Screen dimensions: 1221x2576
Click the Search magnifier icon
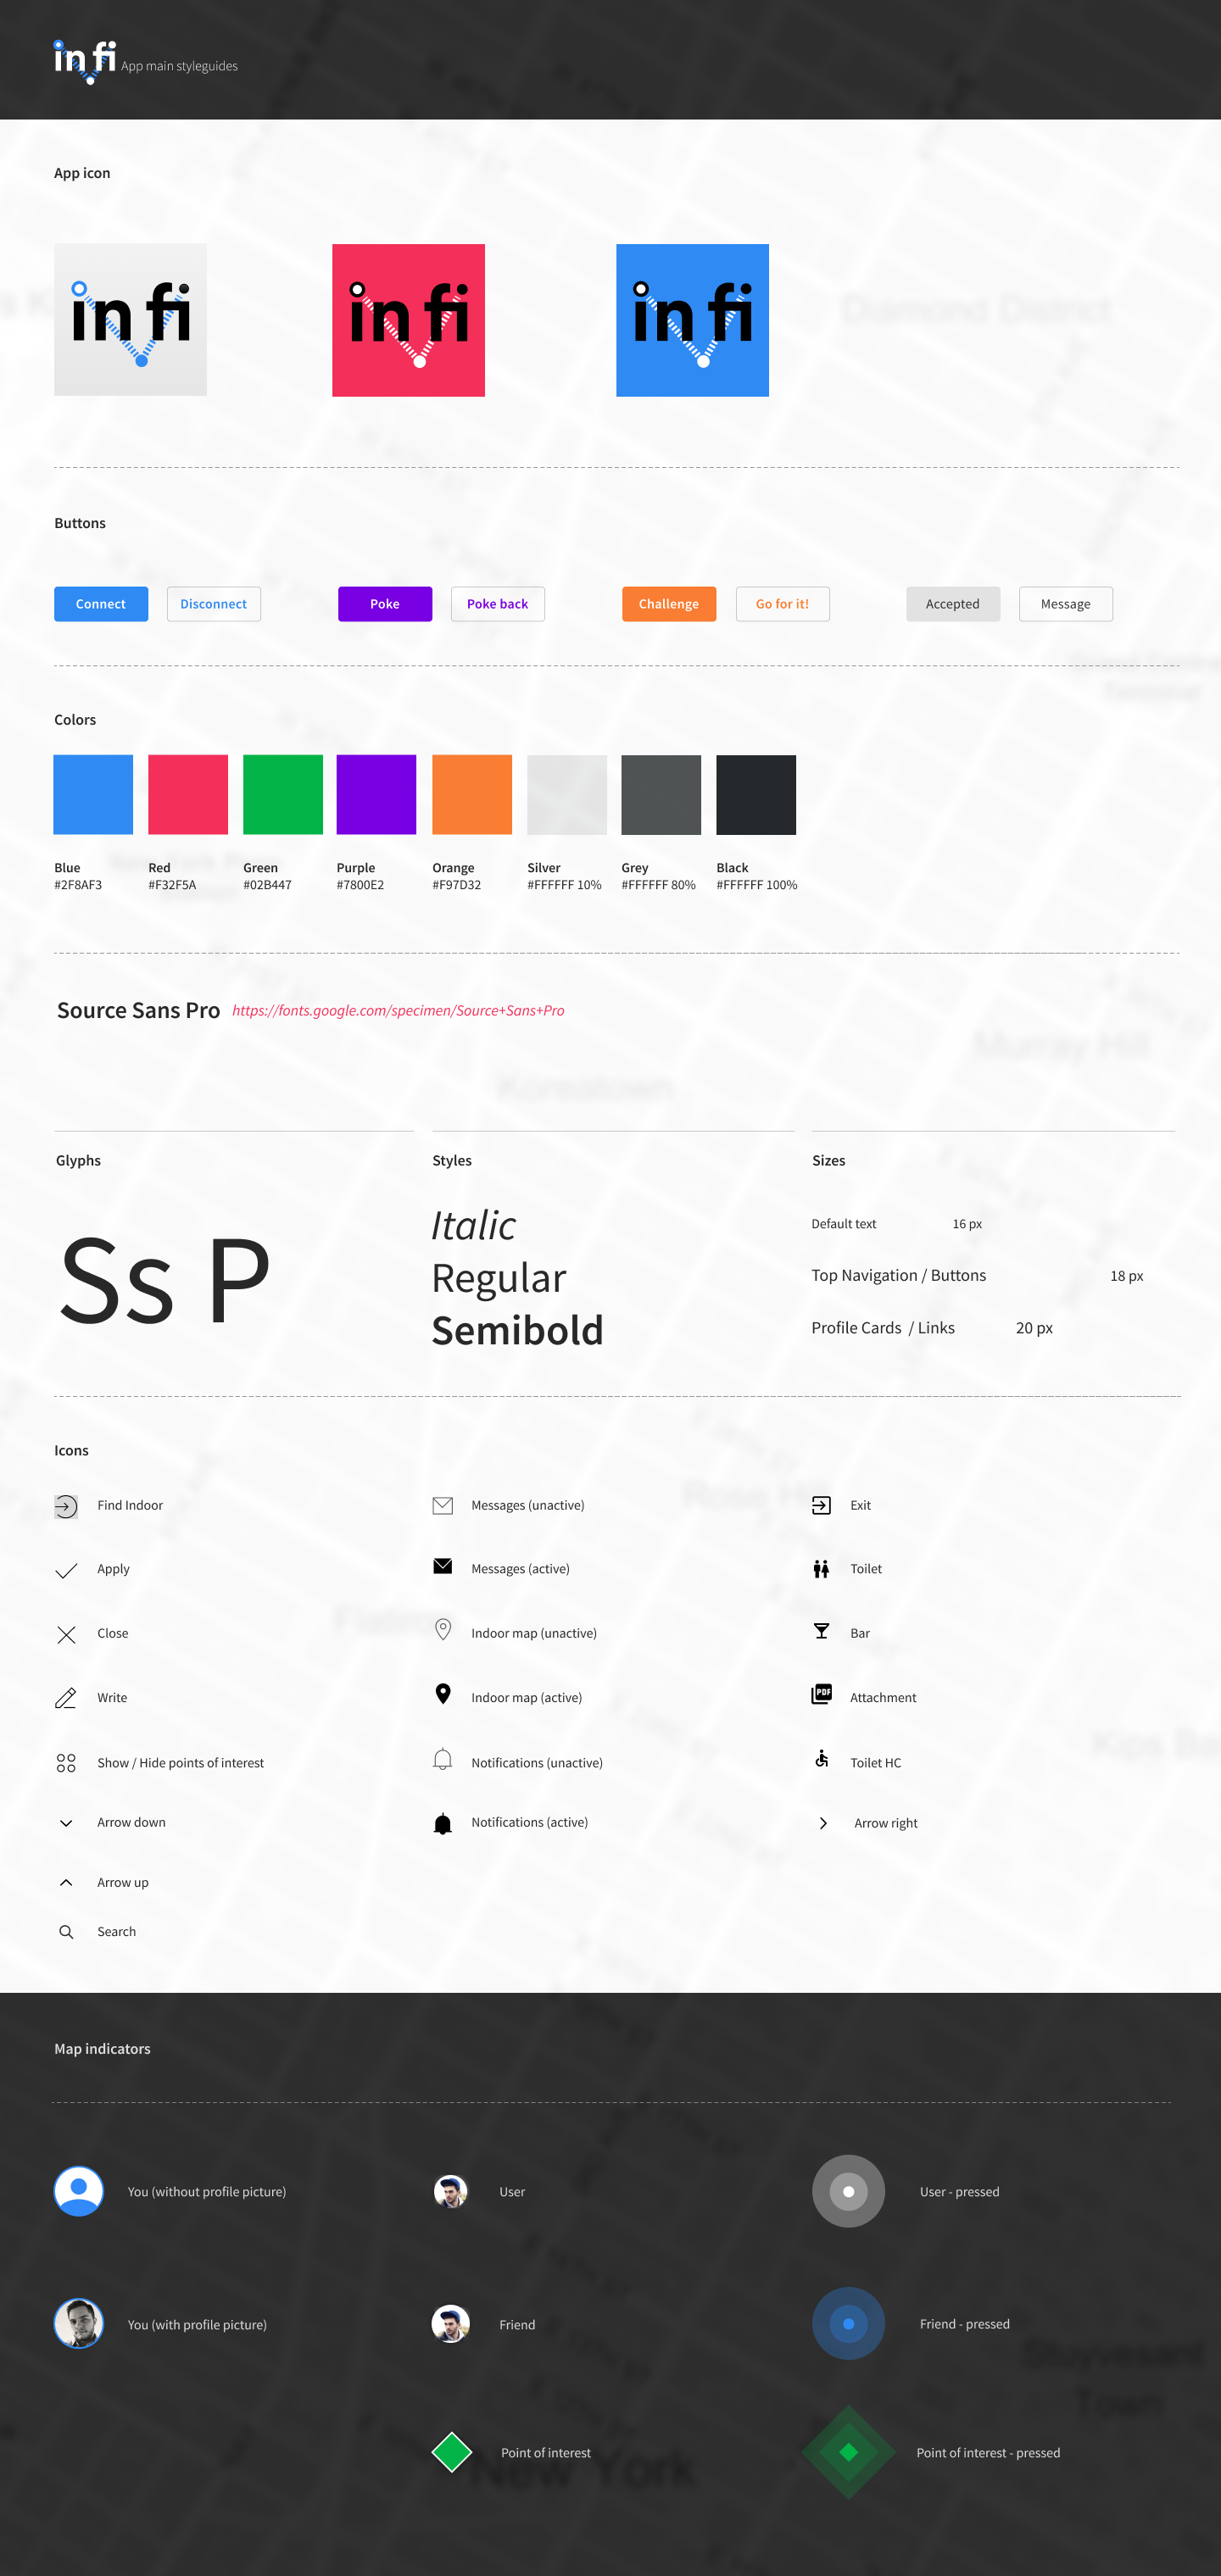click(x=66, y=1932)
